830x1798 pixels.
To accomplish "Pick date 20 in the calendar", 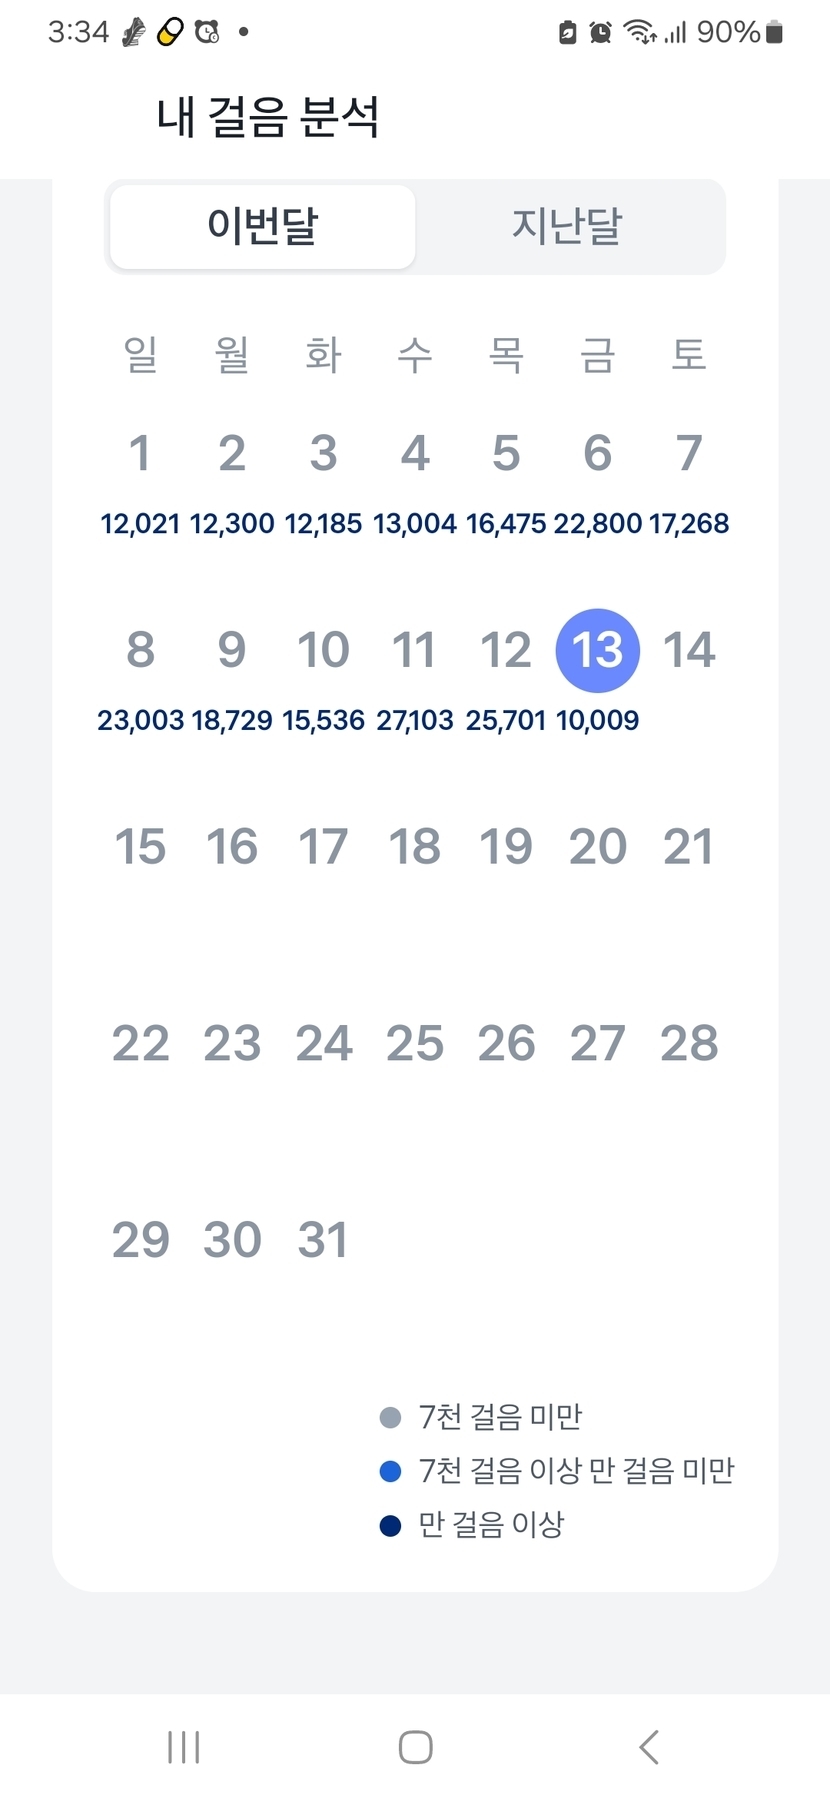I will (597, 847).
